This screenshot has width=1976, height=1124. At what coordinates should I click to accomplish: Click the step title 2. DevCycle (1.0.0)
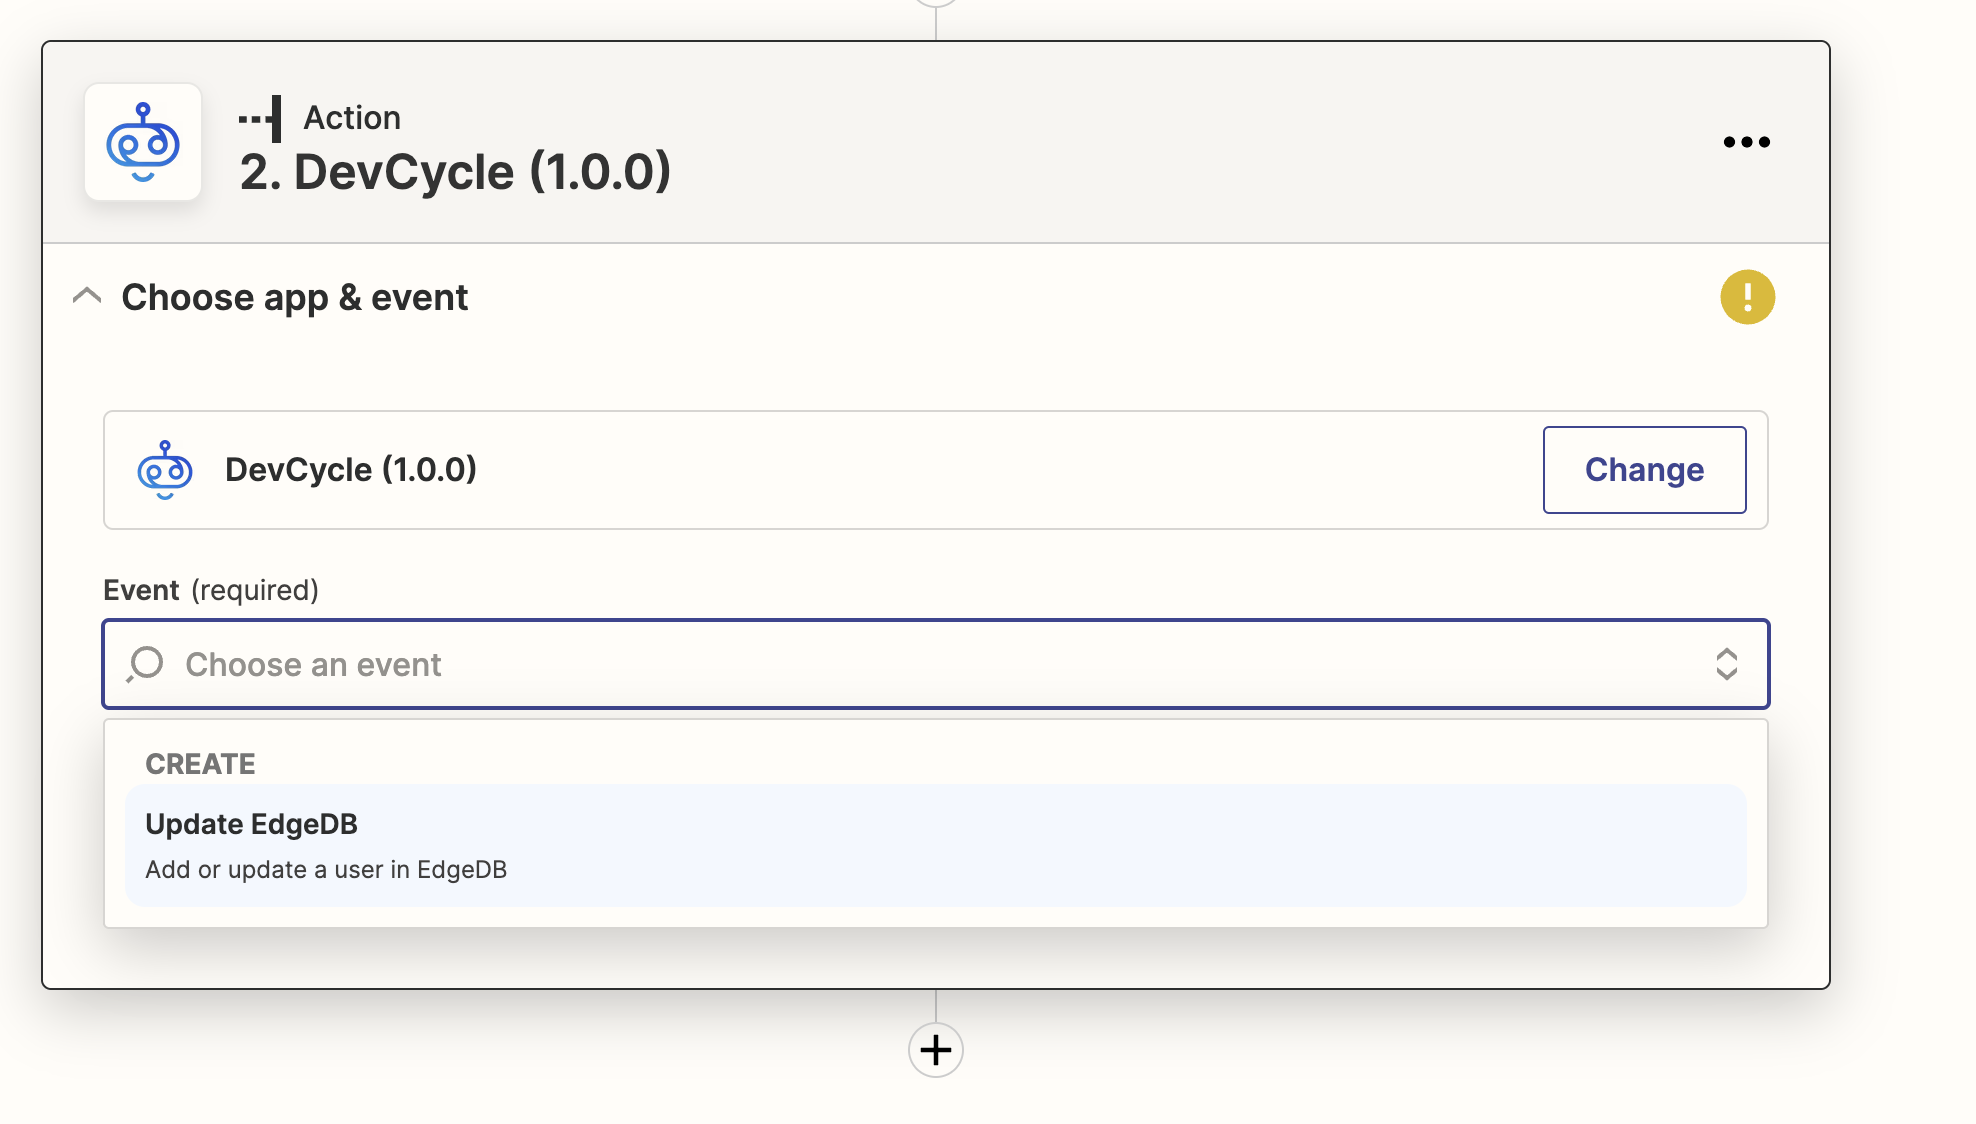point(455,172)
